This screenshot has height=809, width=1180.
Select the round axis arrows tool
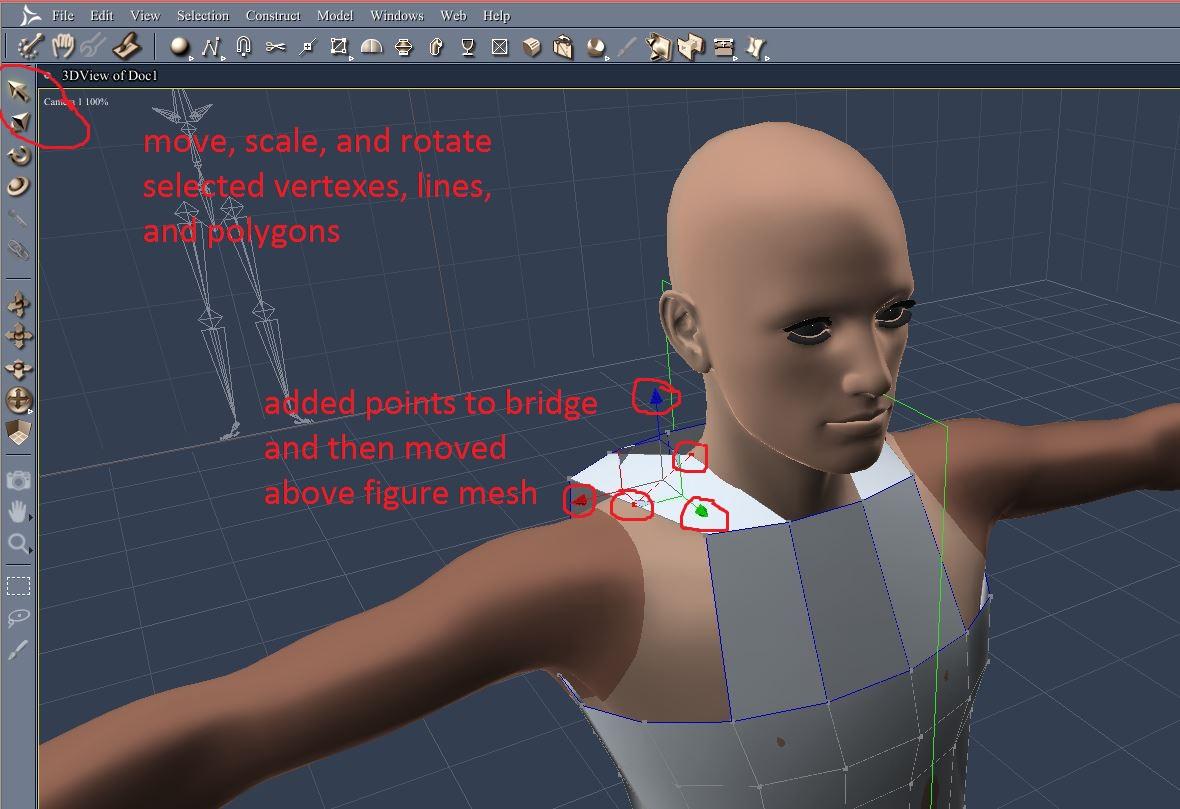[x=18, y=400]
